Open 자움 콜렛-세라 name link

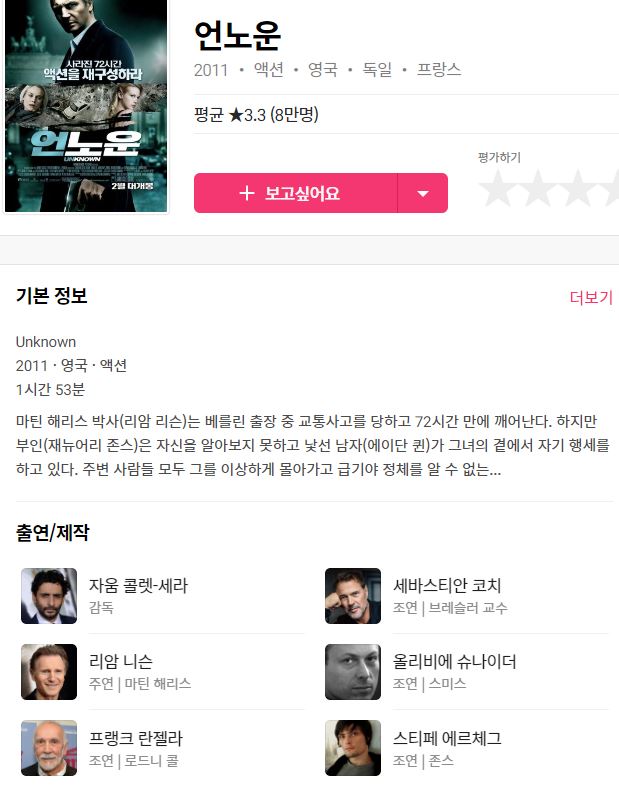139,585
